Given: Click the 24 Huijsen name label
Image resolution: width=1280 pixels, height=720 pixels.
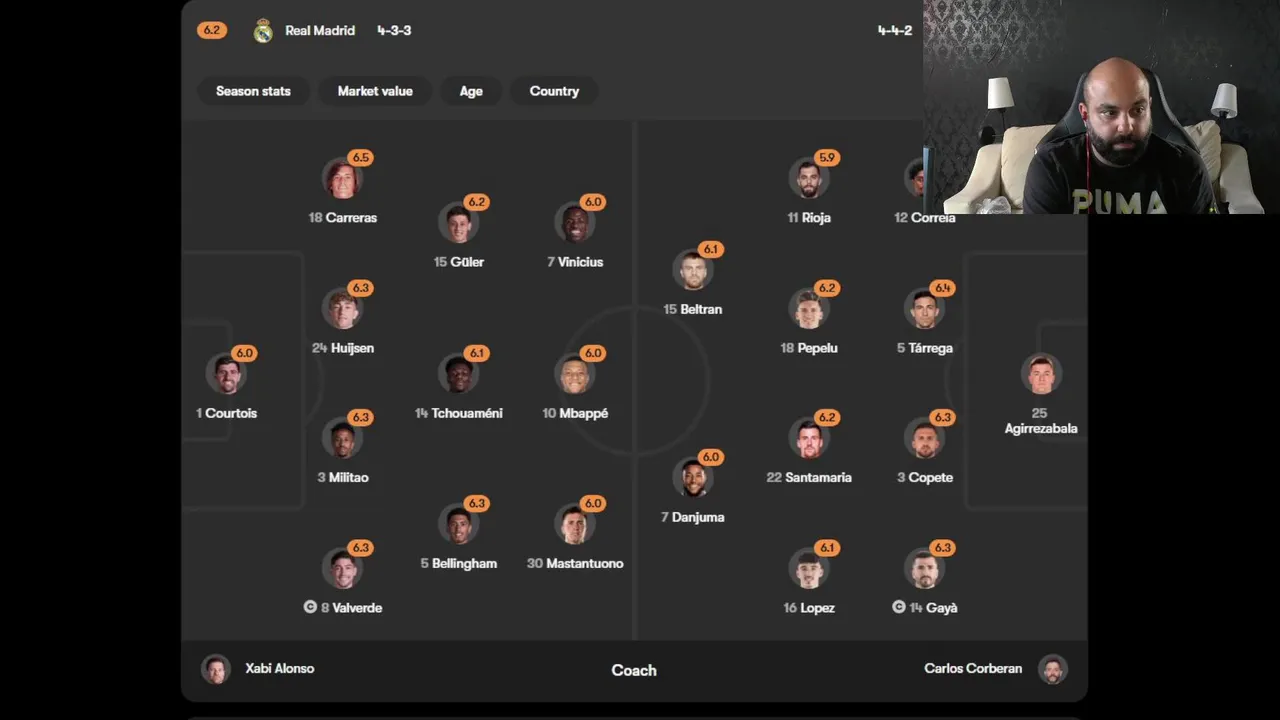Looking at the screenshot, I should [x=343, y=348].
